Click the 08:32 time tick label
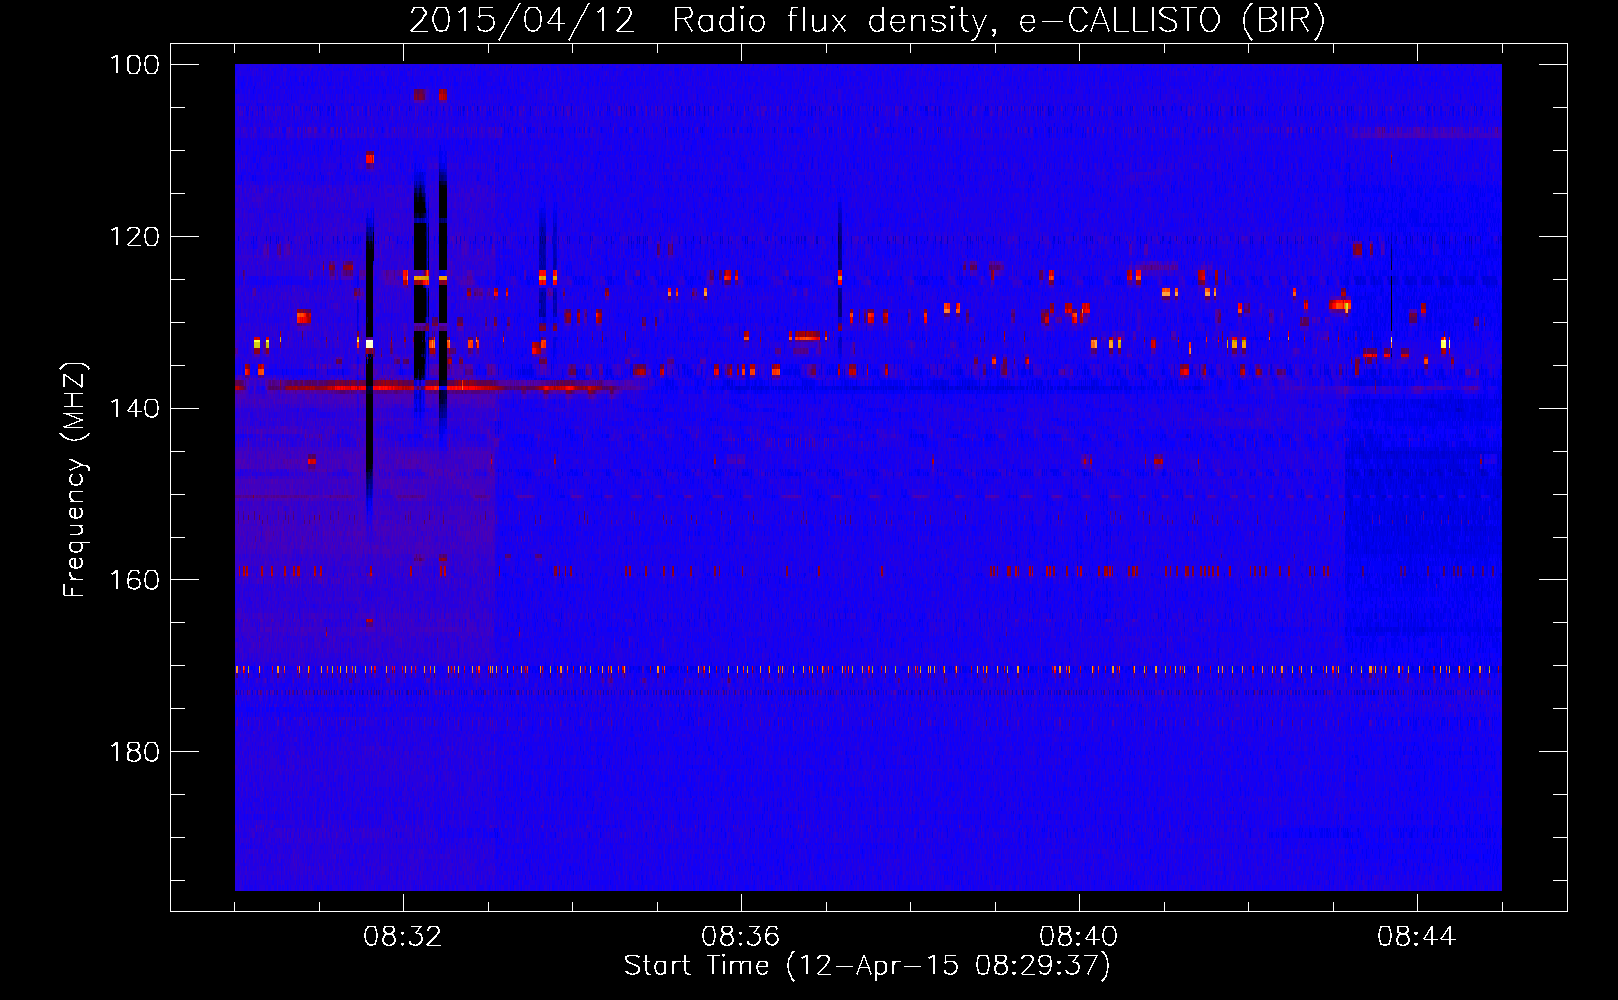This screenshot has width=1618, height=1000. point(403,937)
